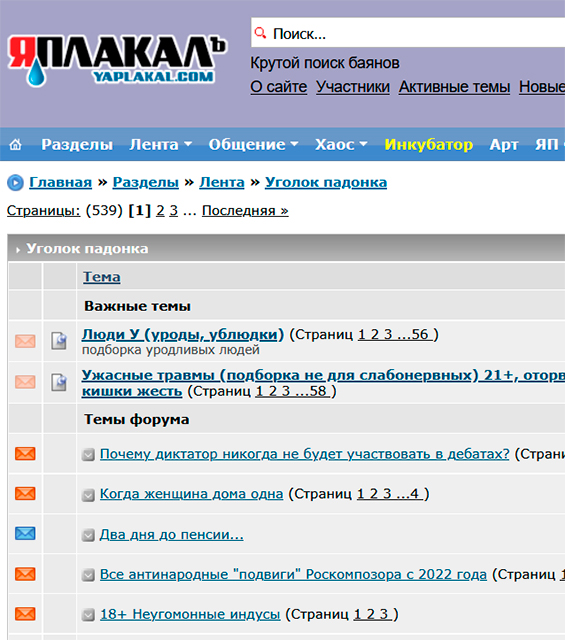Open topic Люди У (уроды, ублюдки)

coord(182,334)
